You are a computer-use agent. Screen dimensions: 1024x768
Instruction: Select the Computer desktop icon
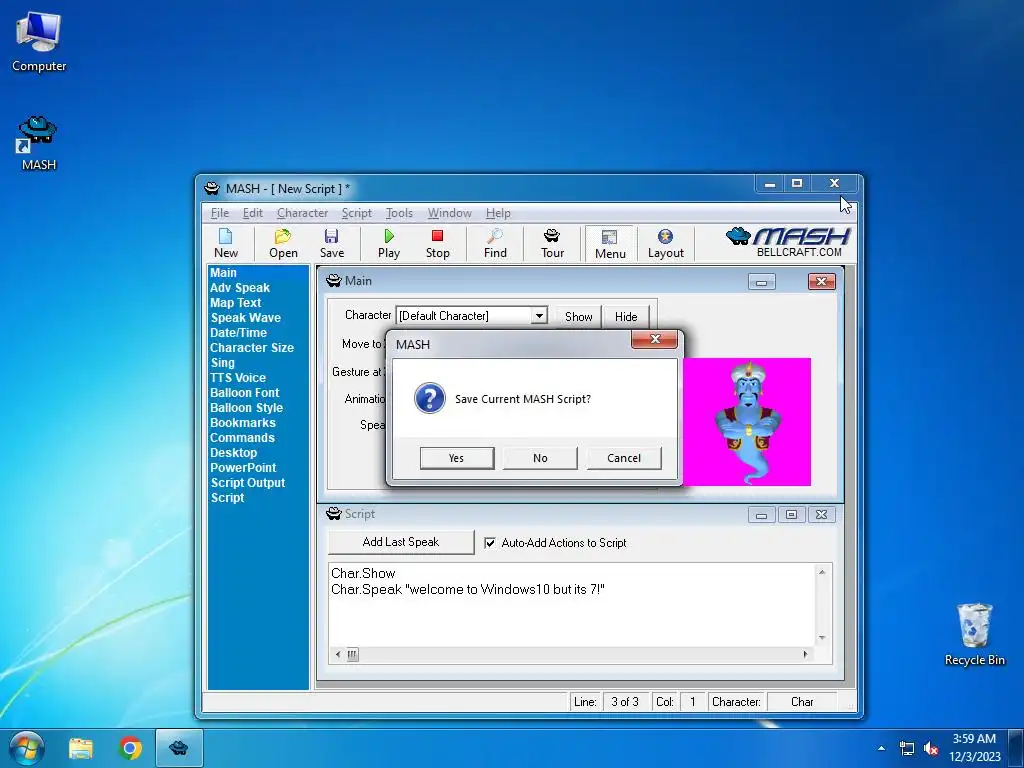(39, 42)
